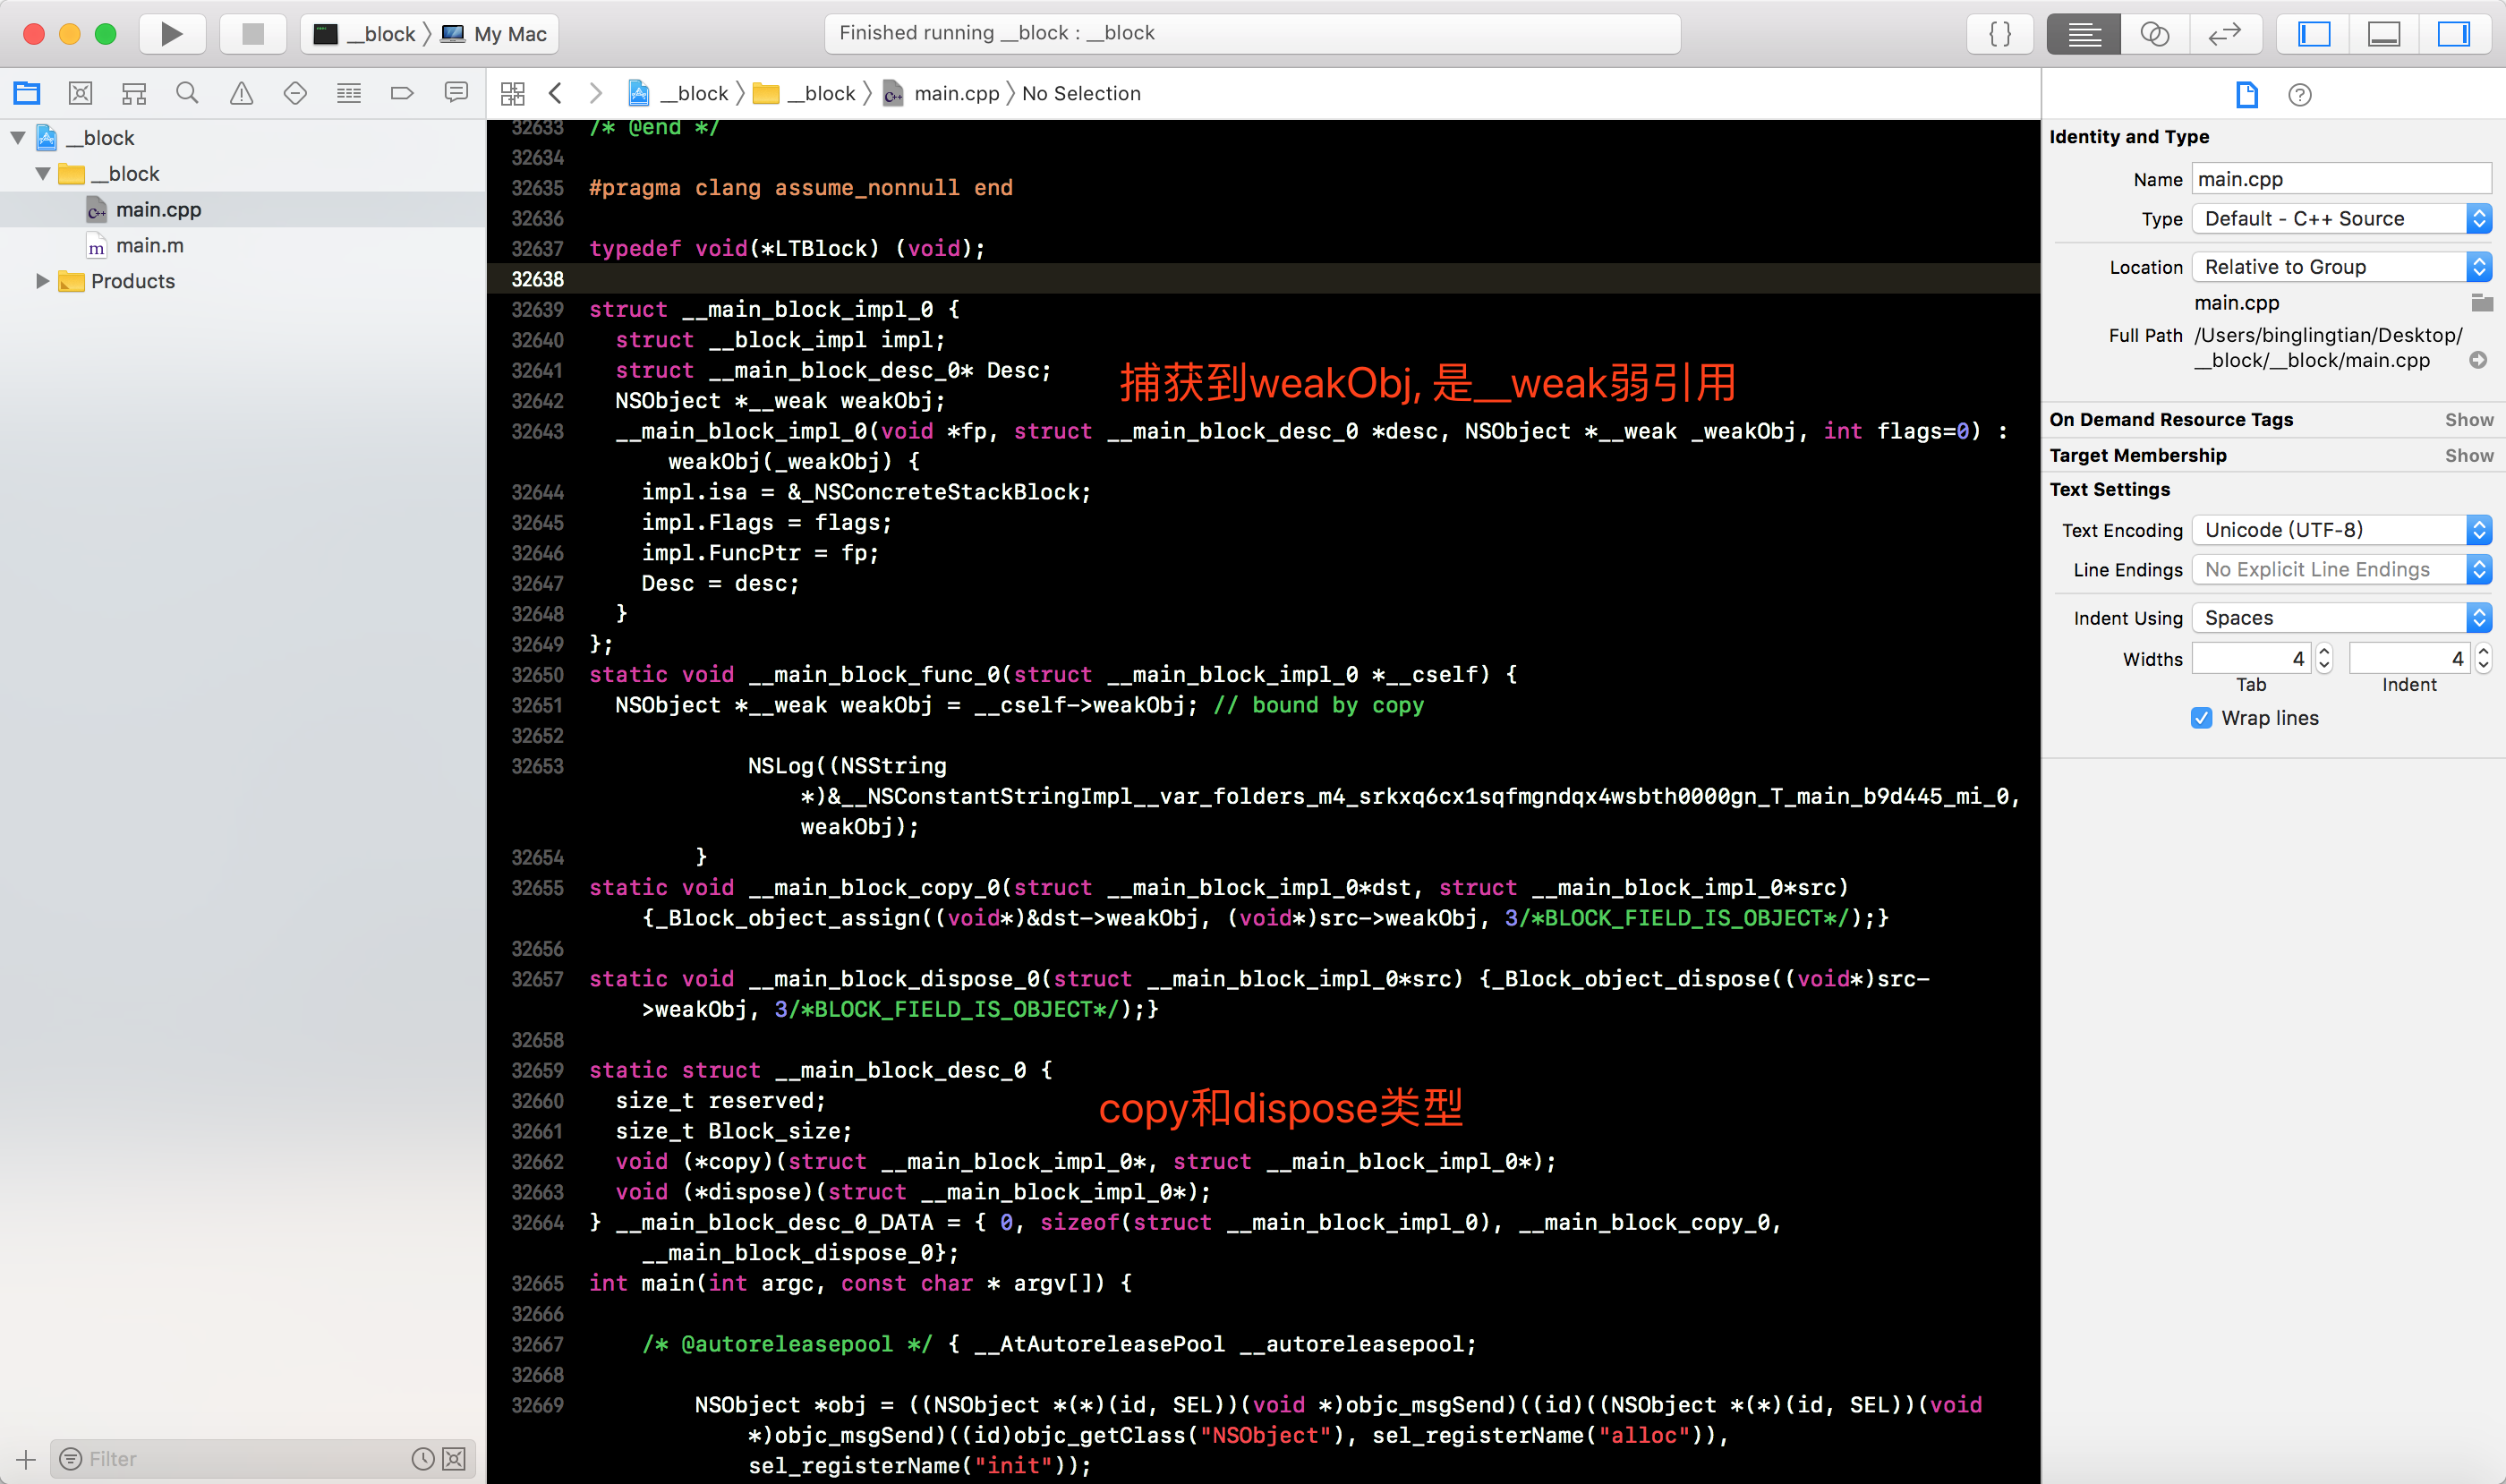Click line number 32650 in the gutter

(x=538, y=675)
